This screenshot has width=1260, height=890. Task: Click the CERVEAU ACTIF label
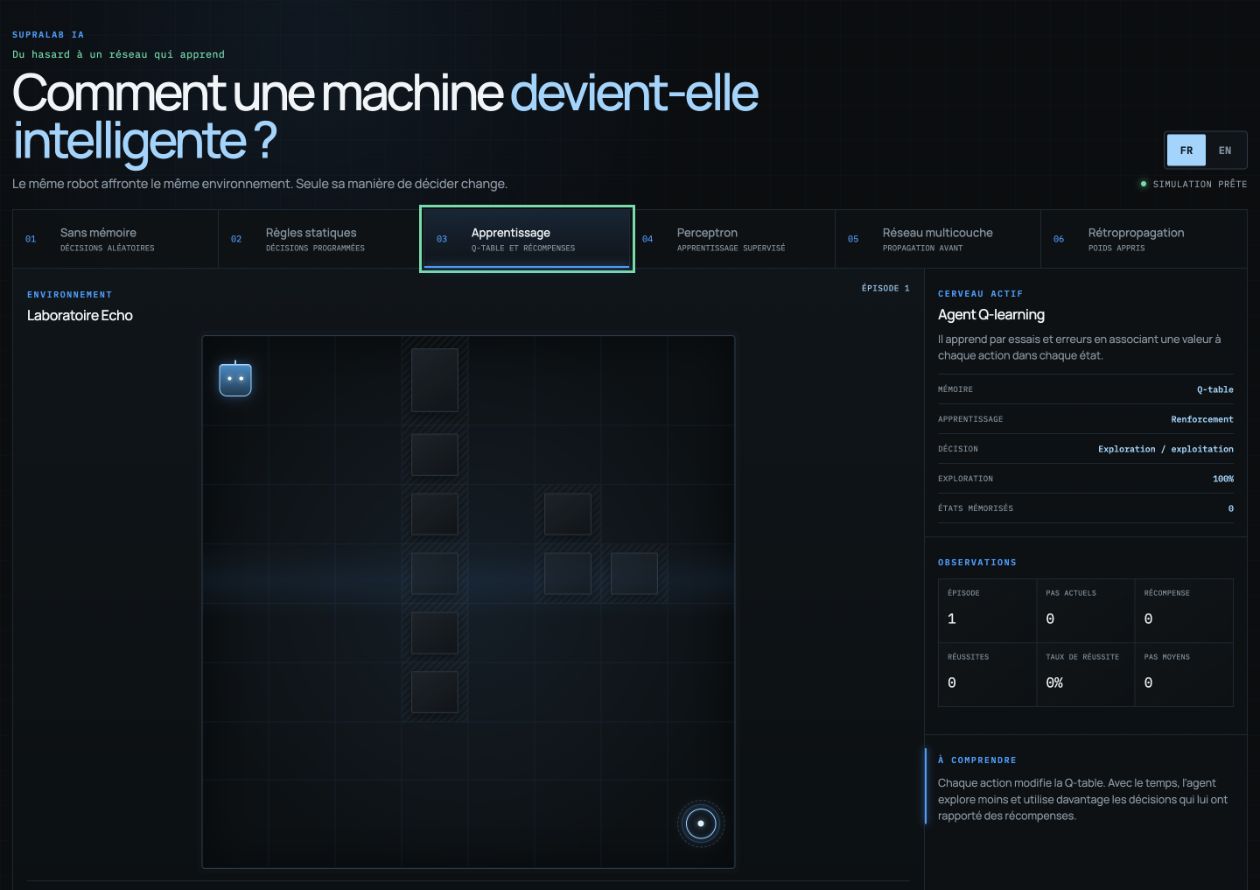(980, 294)
